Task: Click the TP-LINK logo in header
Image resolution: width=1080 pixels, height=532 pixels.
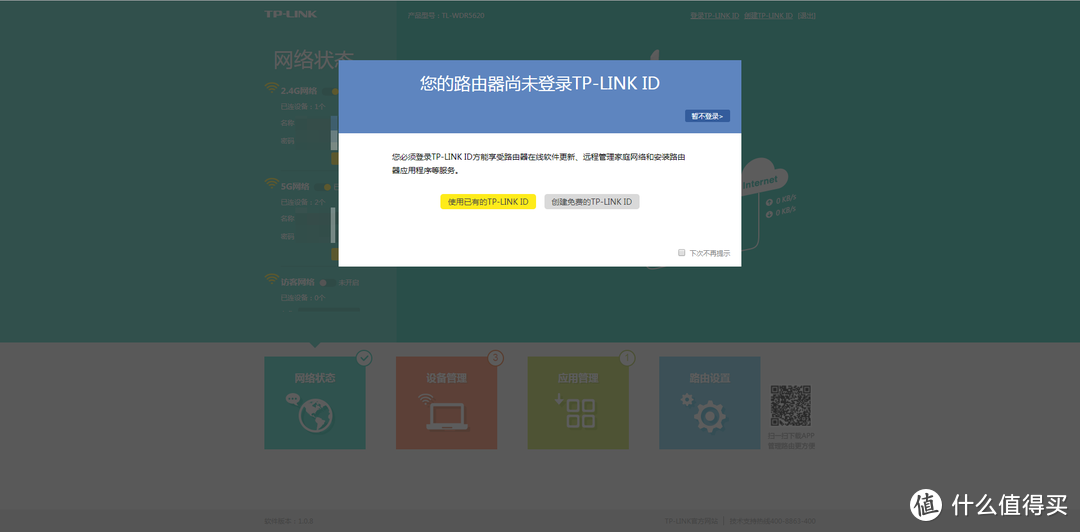Action: 291,14
